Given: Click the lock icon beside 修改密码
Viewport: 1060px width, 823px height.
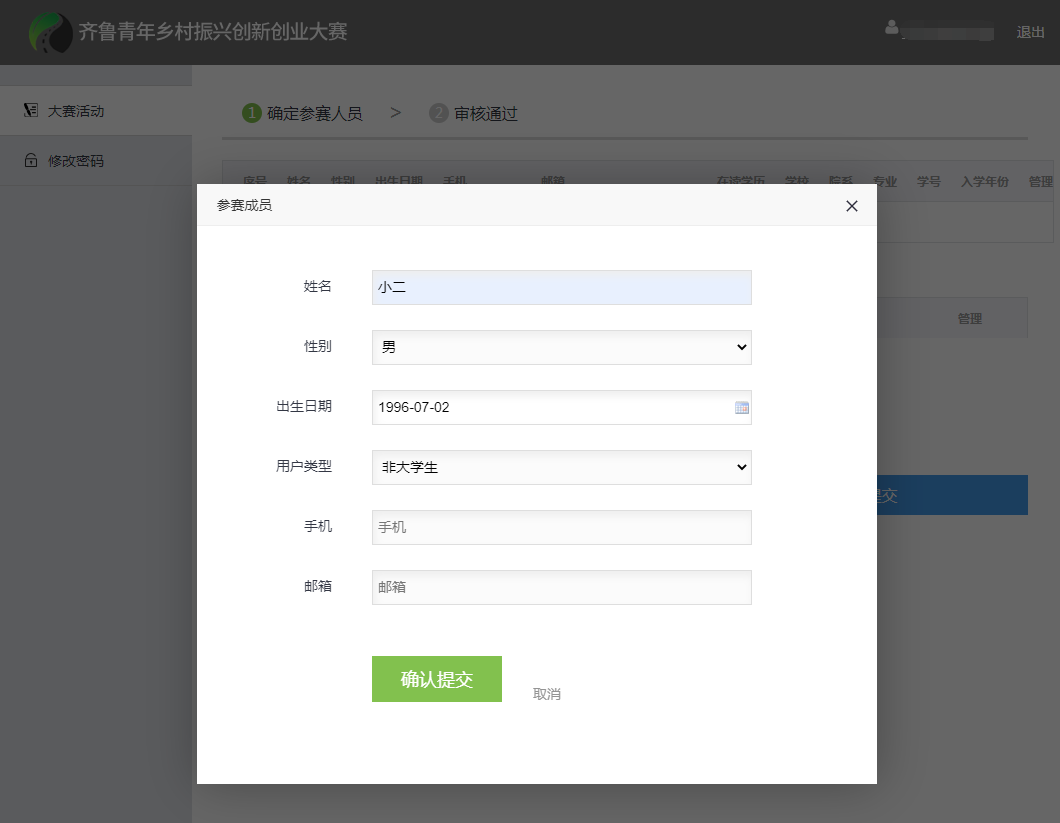Looking at the screenshot, I should [31, 161].
